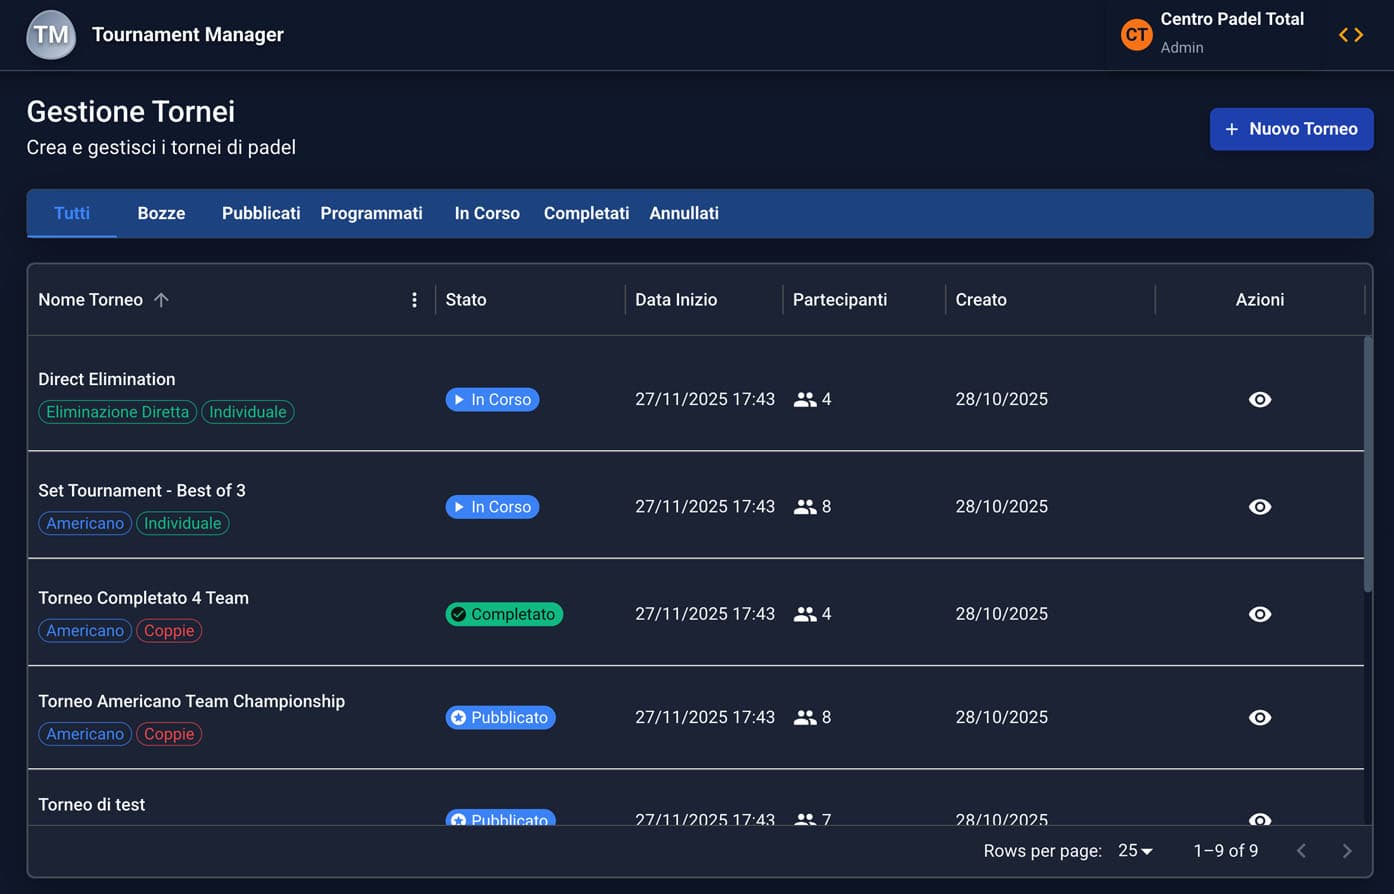The image size is (1394, 894).
Task: View Torneo Completato 4 Team eye icon
Action: click(1259, 614)
